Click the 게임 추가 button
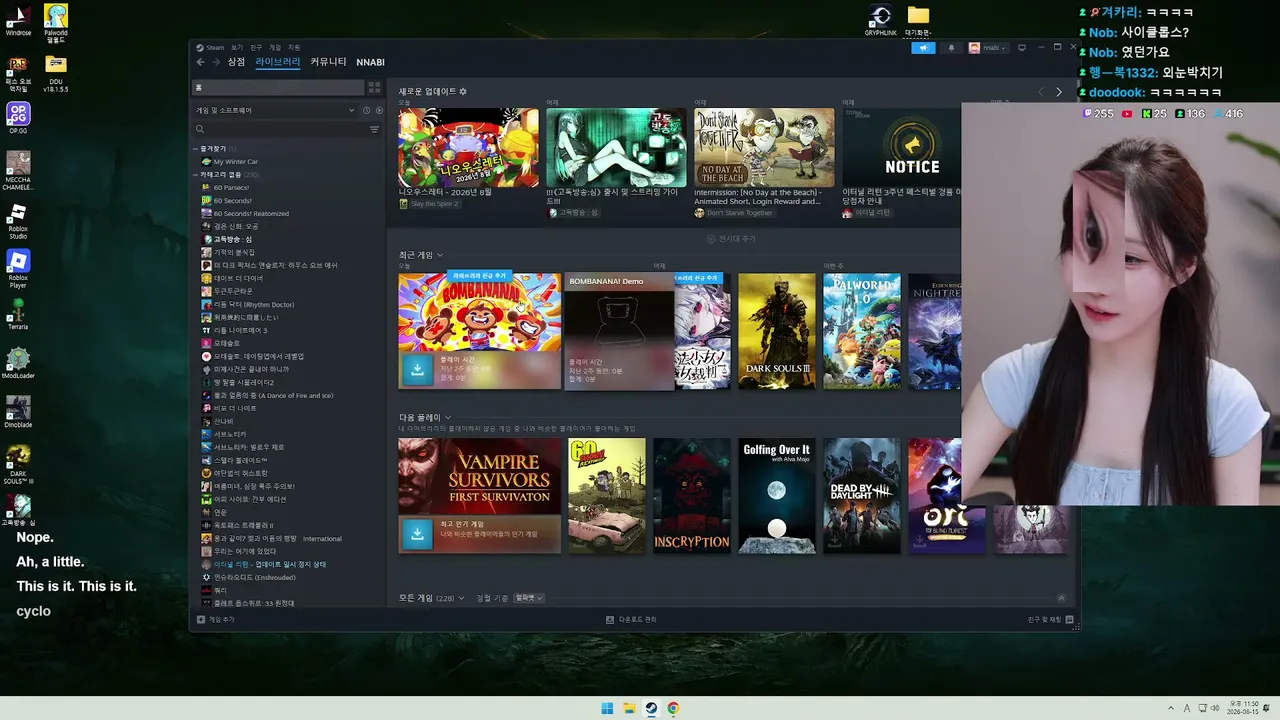 [217, 620]
